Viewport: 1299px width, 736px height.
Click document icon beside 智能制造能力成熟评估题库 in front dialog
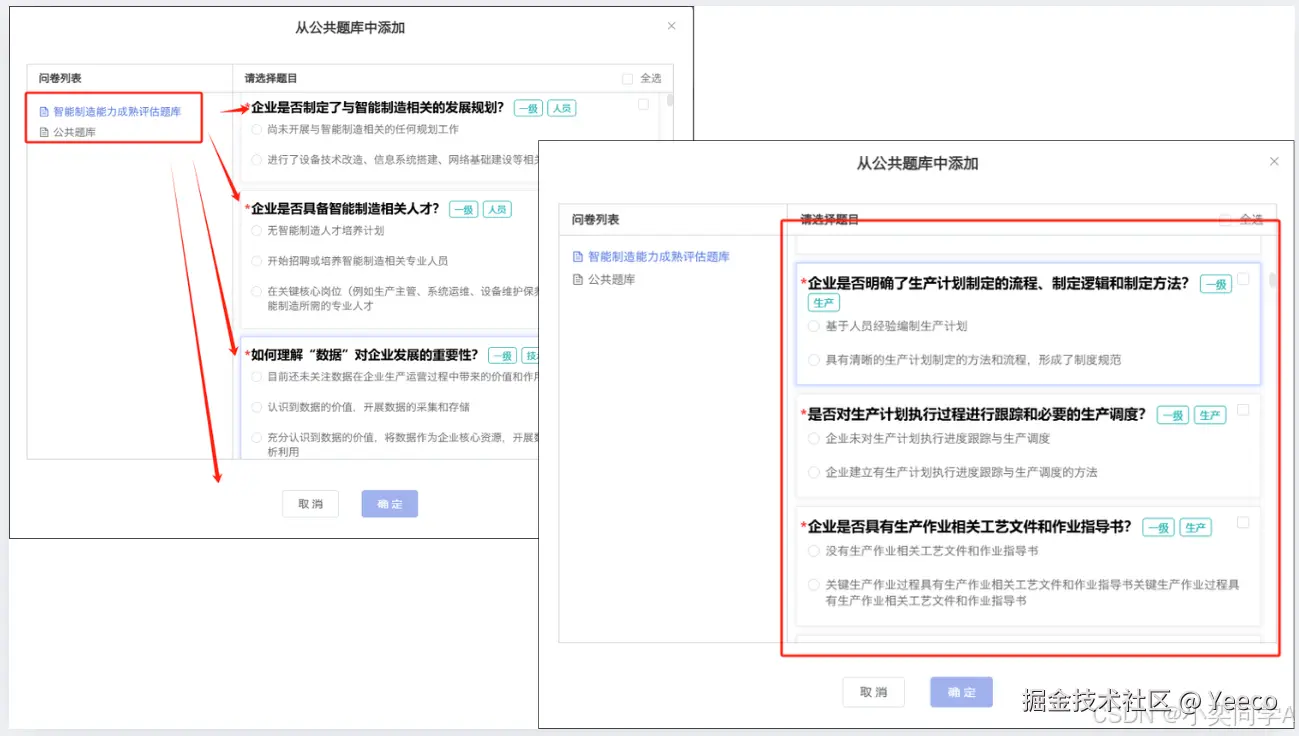tap(577, 257)
